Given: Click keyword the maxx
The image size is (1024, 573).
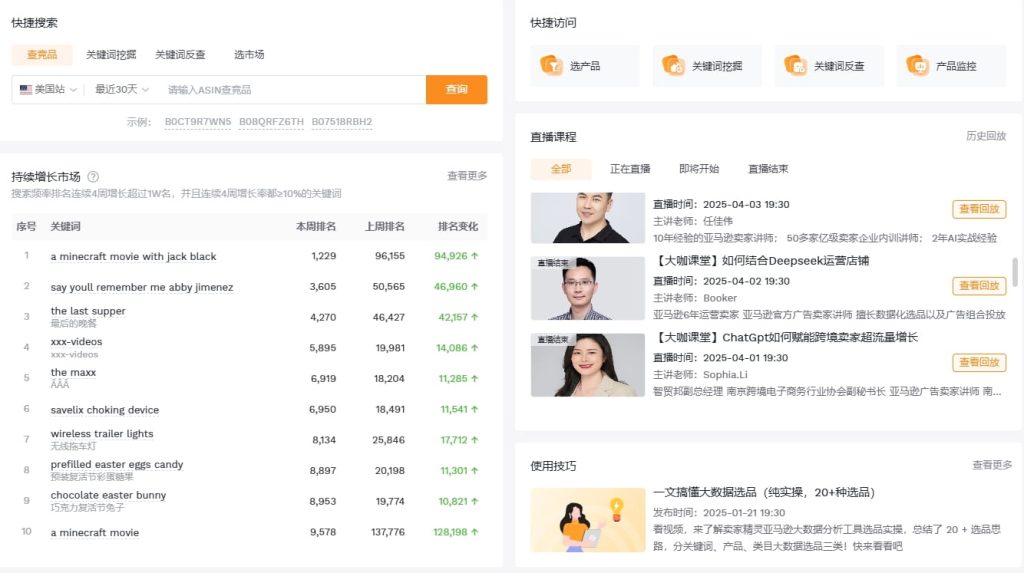Looking at the screenshot, I should coord(73,372).
